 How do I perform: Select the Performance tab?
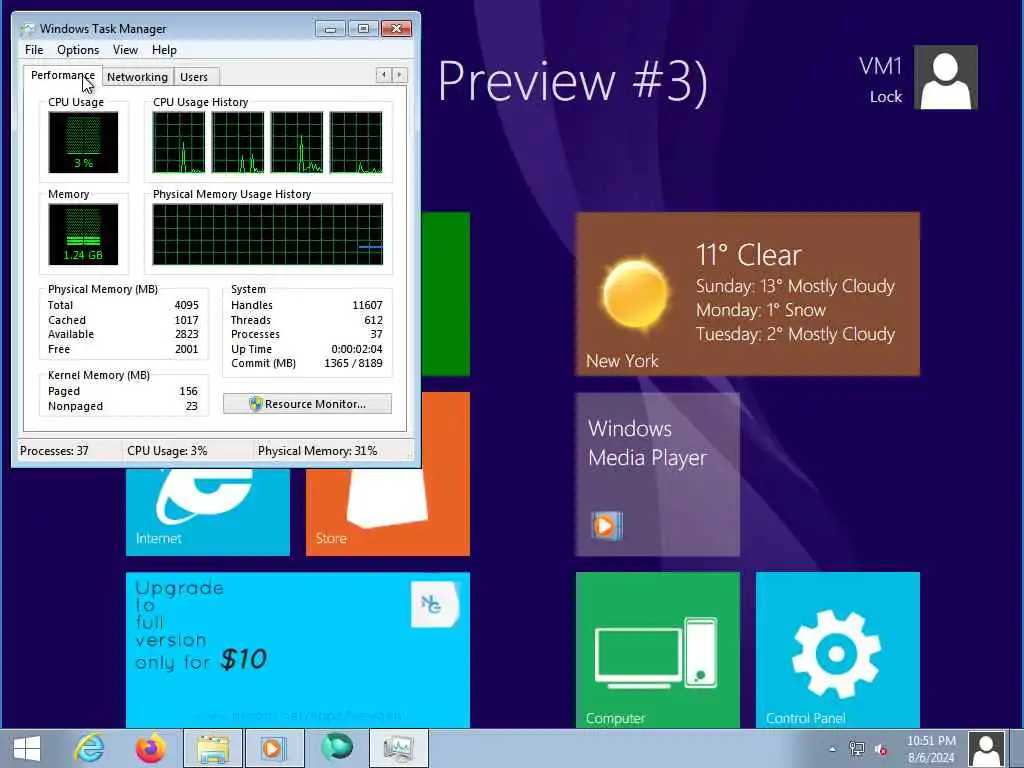coord(63,76)
